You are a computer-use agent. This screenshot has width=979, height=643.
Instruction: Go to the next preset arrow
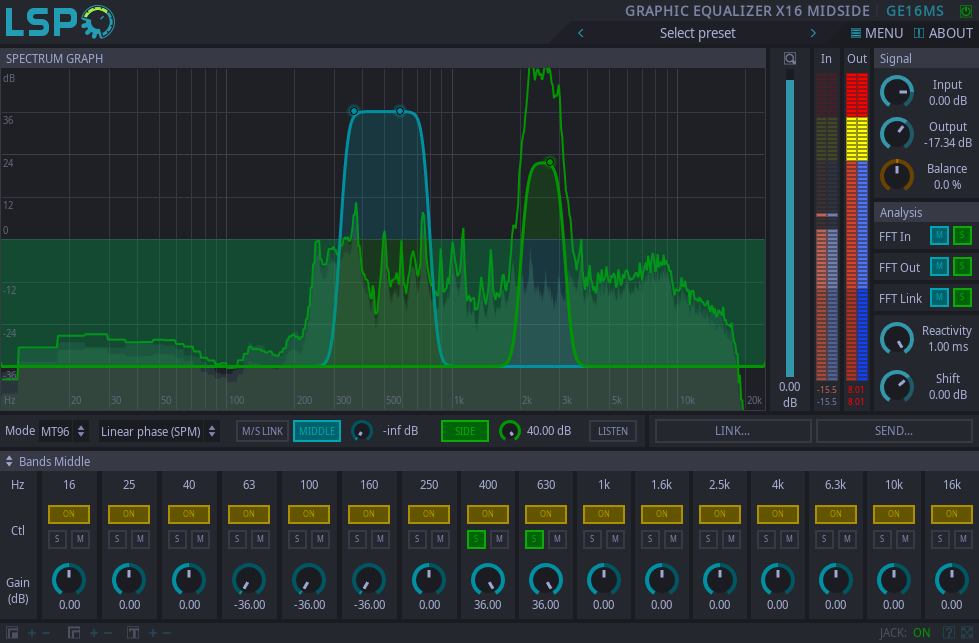tap(813, 33)
